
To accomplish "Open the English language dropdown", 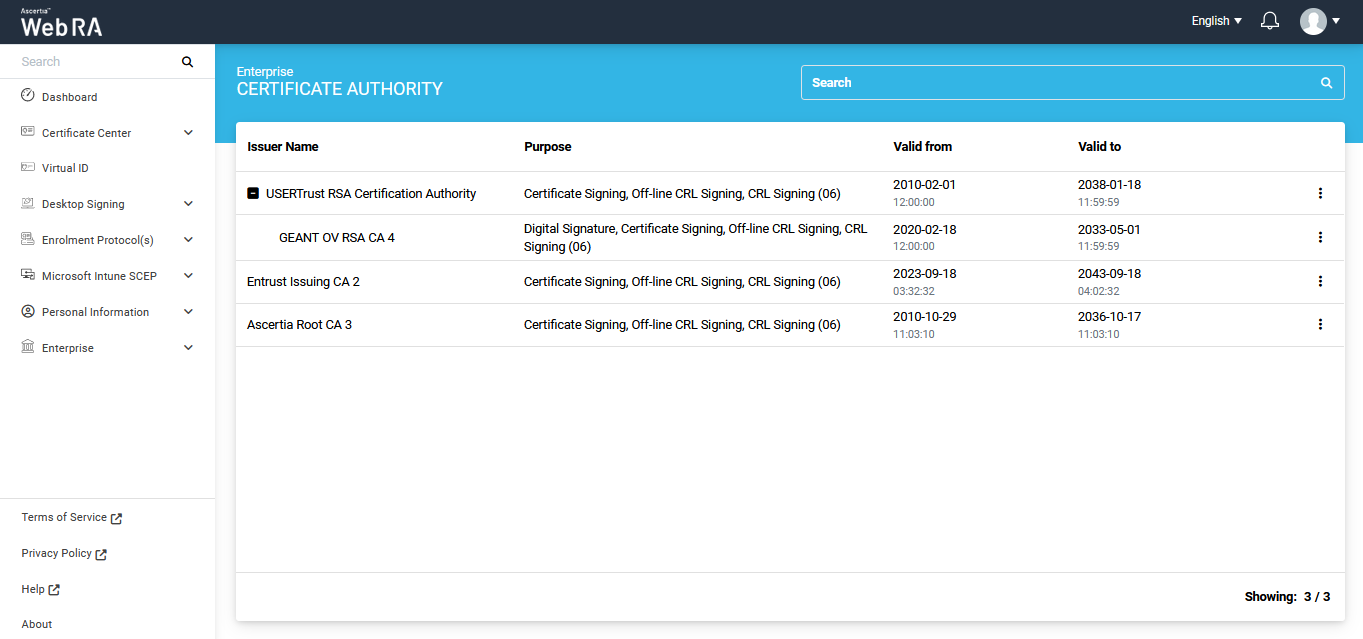I will (x=1216, y=21).
